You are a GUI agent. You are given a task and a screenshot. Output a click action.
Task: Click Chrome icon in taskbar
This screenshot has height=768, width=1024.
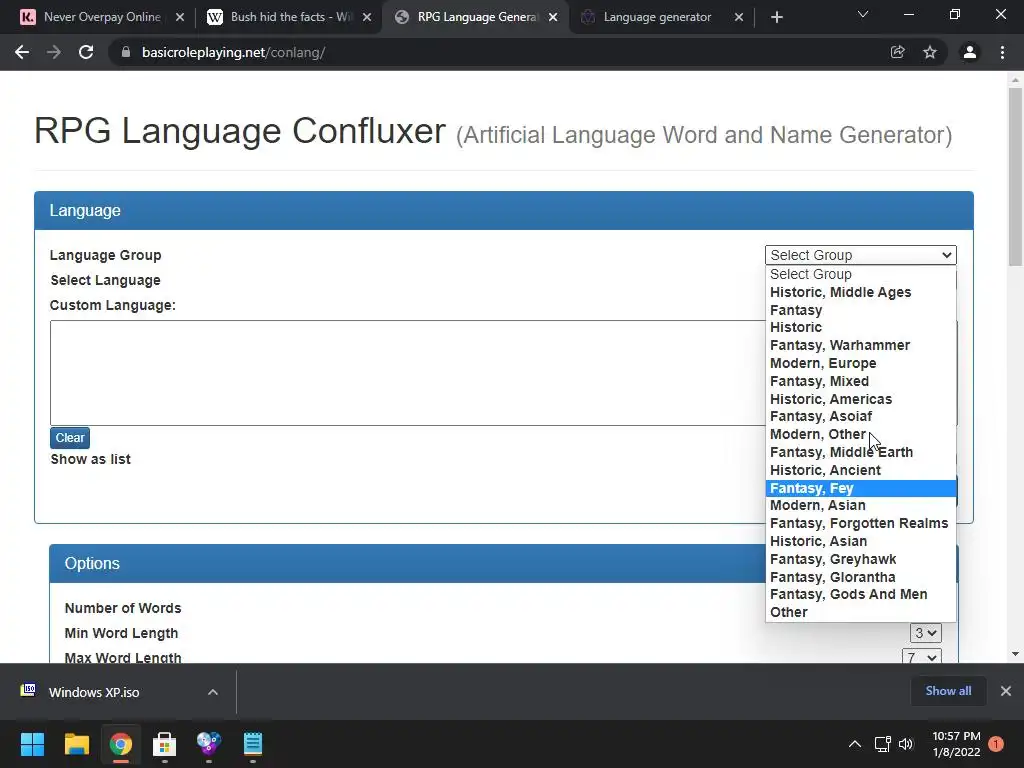coord(121,744)
